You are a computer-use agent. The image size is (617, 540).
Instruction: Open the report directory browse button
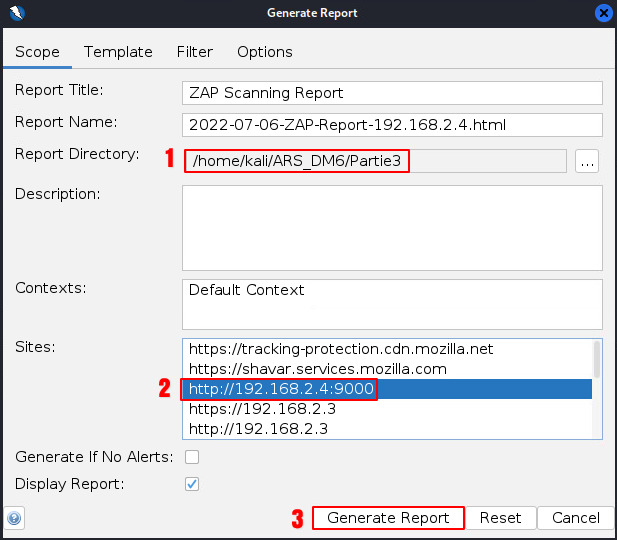coord(587,161)
